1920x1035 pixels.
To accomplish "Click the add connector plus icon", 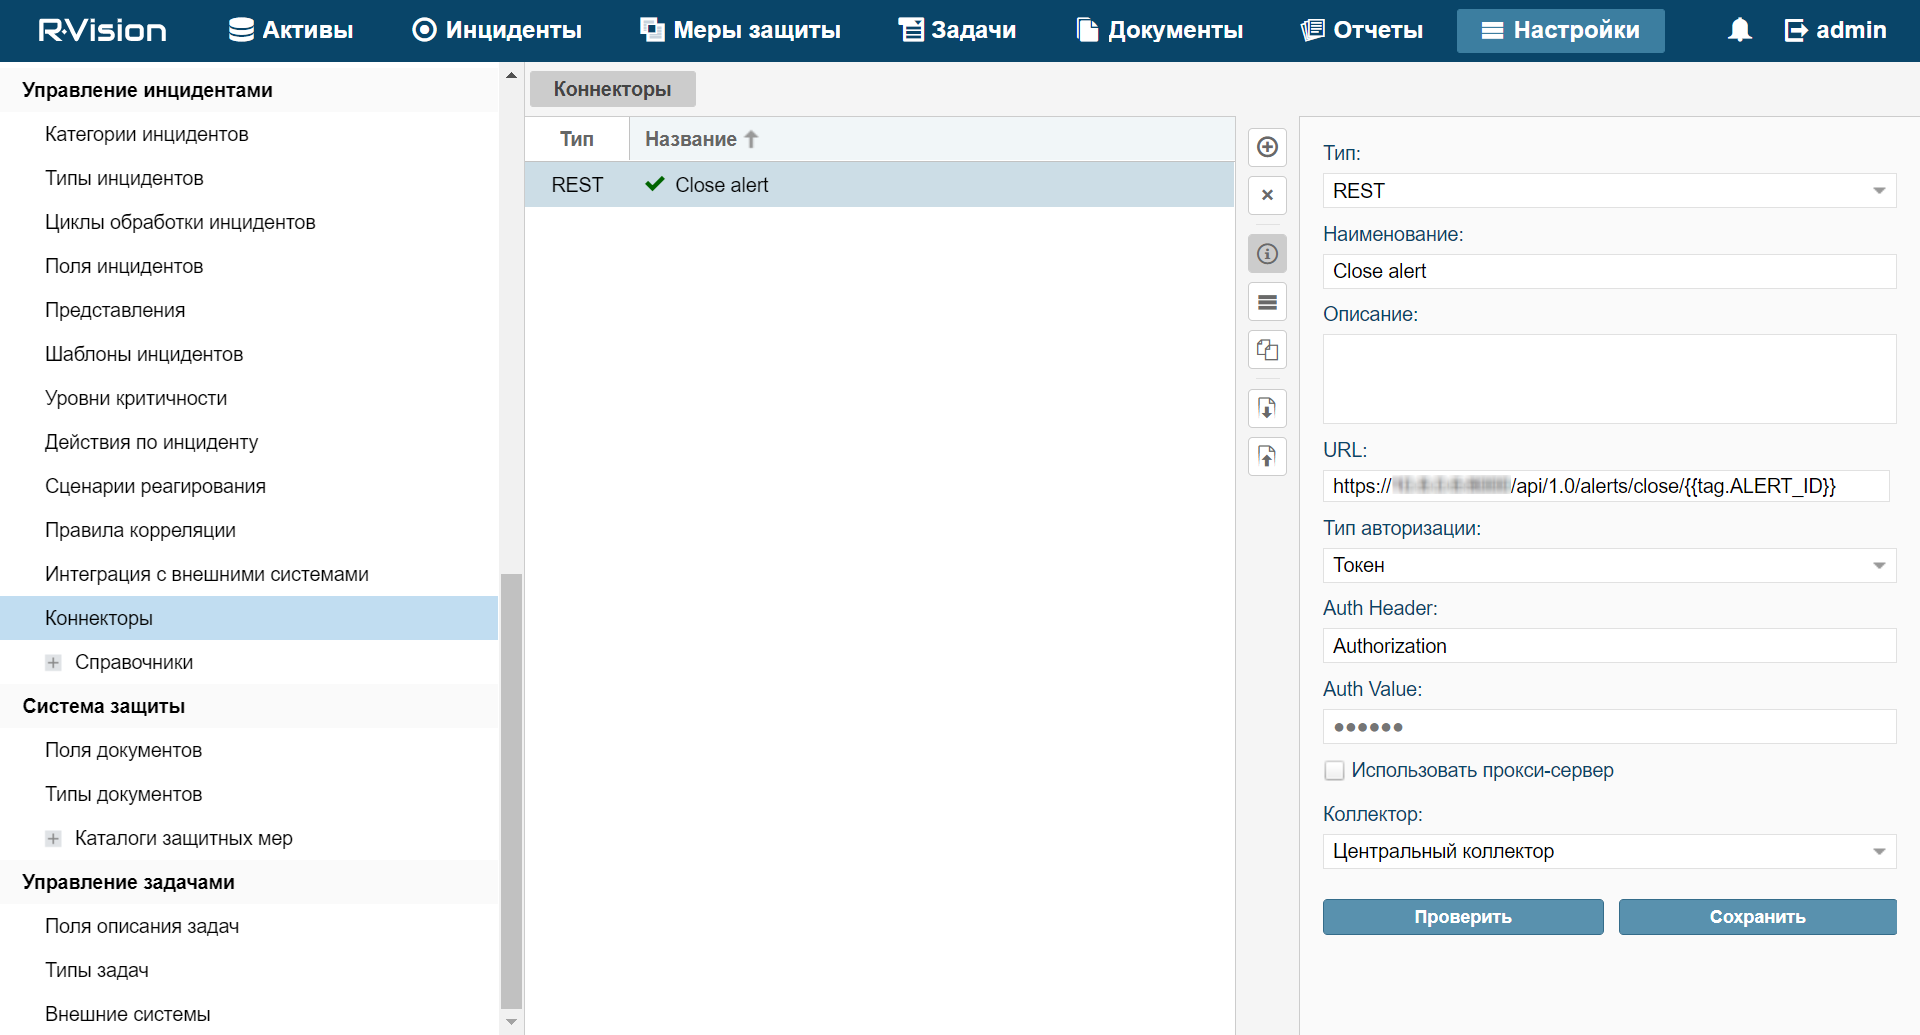I will pyautogui.click(x=1267, y=147).
